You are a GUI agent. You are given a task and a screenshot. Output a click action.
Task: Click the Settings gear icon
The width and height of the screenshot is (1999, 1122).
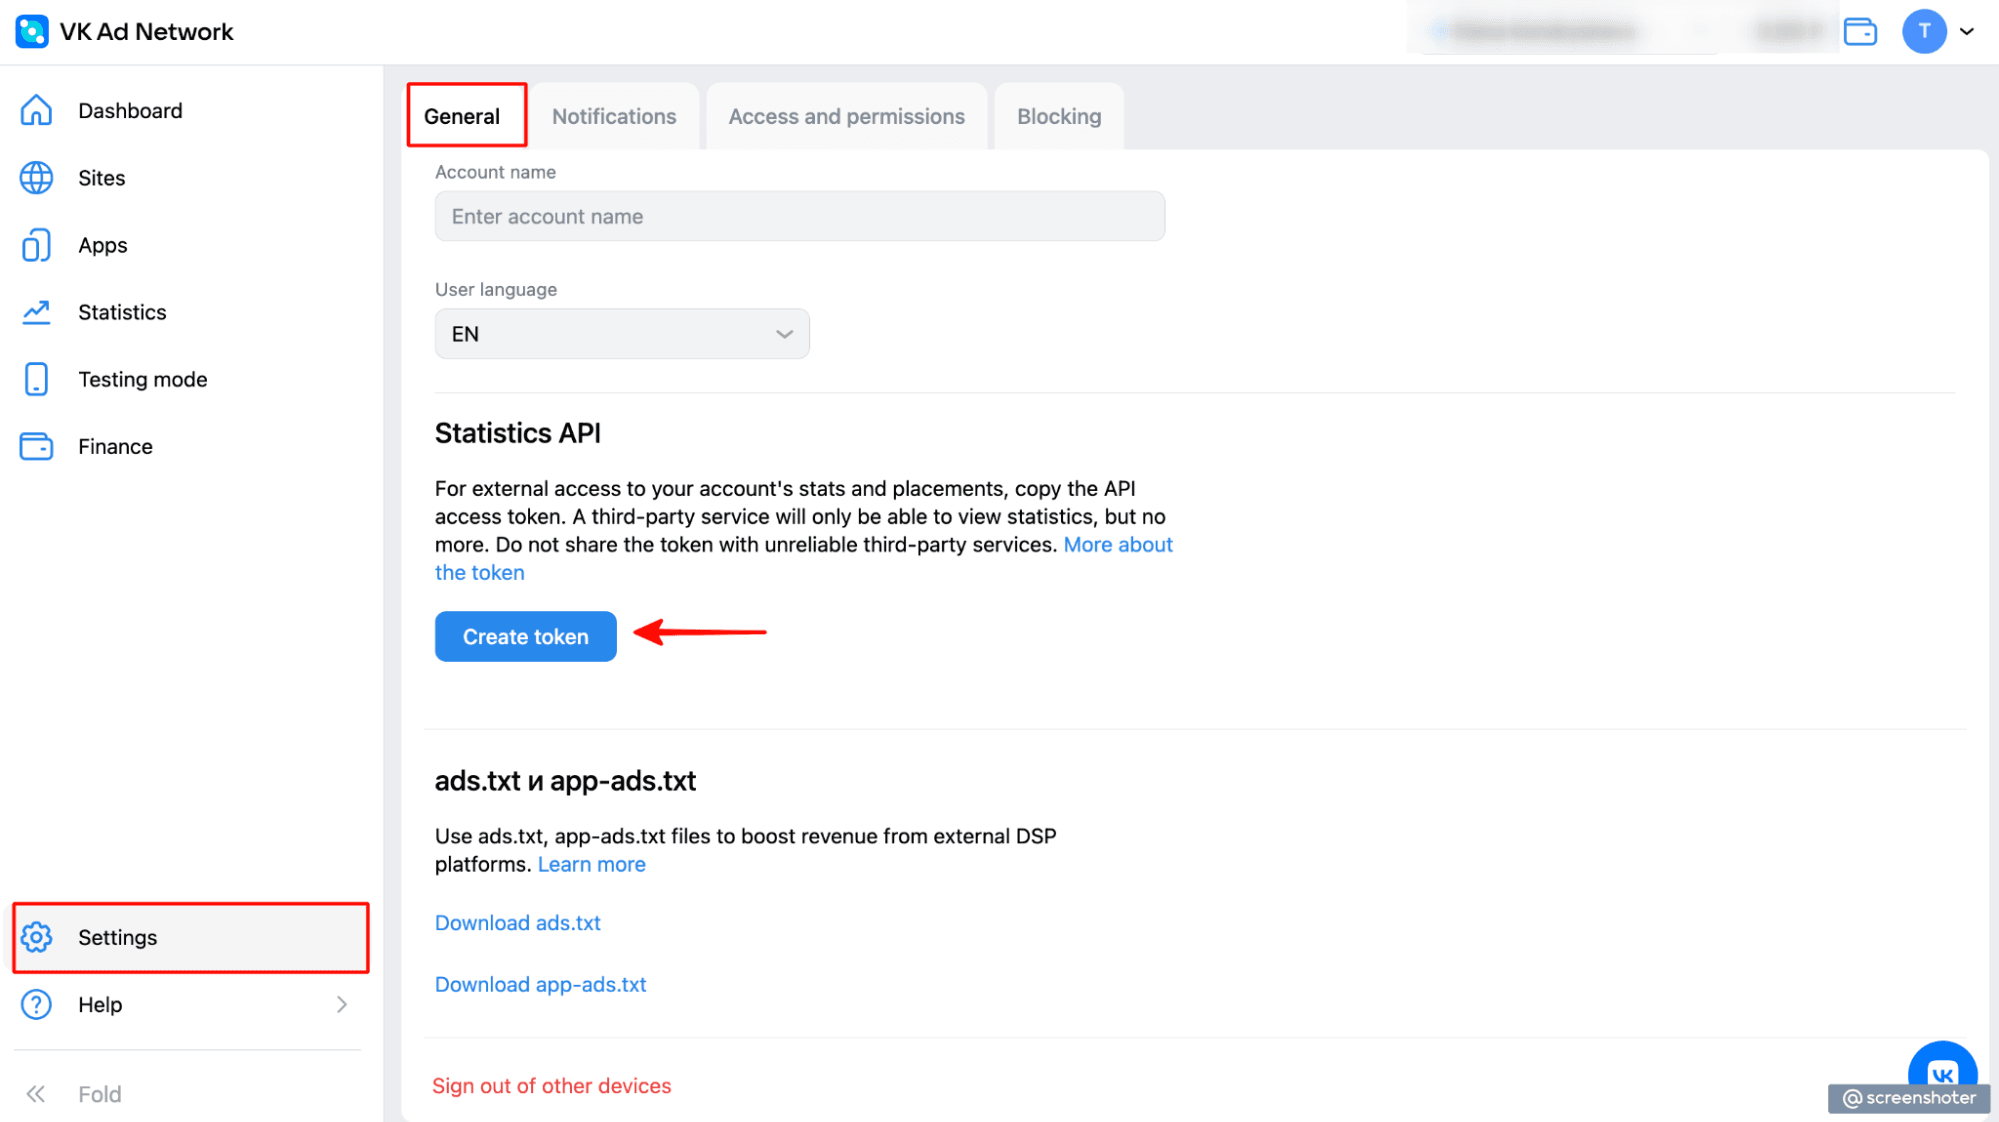[x=36, y=937]
